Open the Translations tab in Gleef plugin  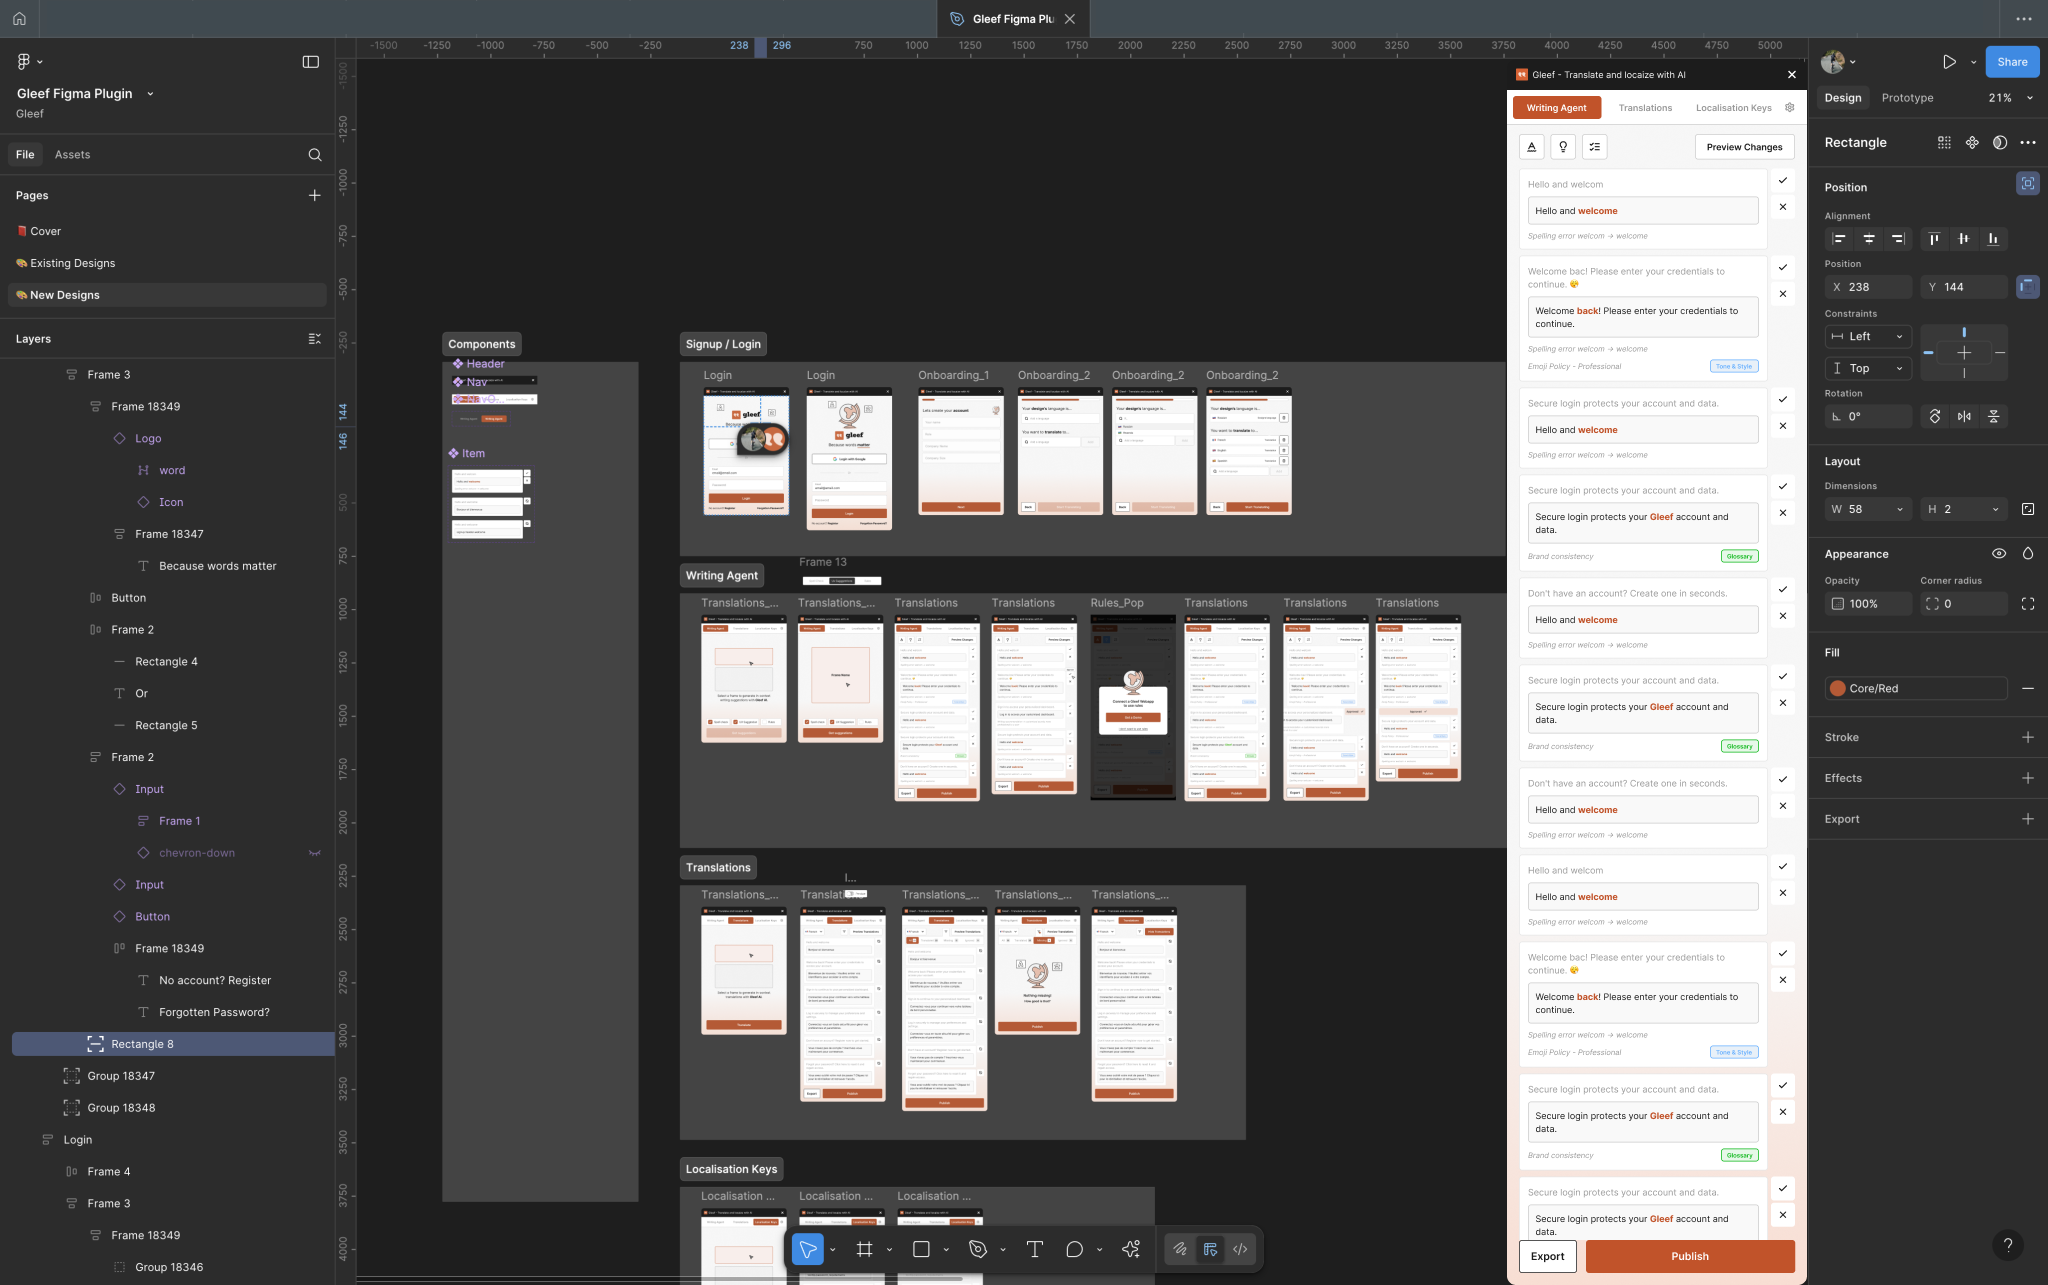coord(1645,108)
